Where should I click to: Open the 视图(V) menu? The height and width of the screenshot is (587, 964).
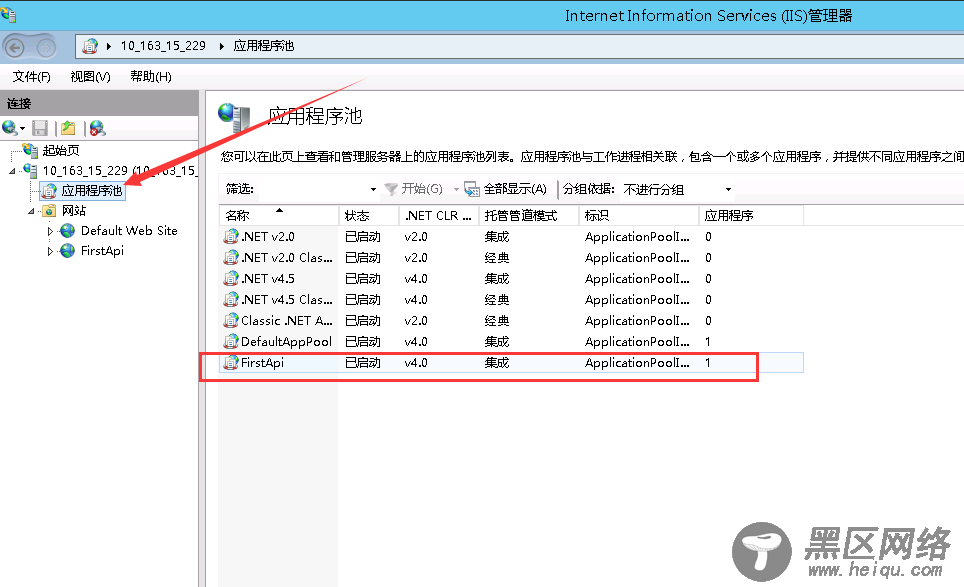(90, 76)
